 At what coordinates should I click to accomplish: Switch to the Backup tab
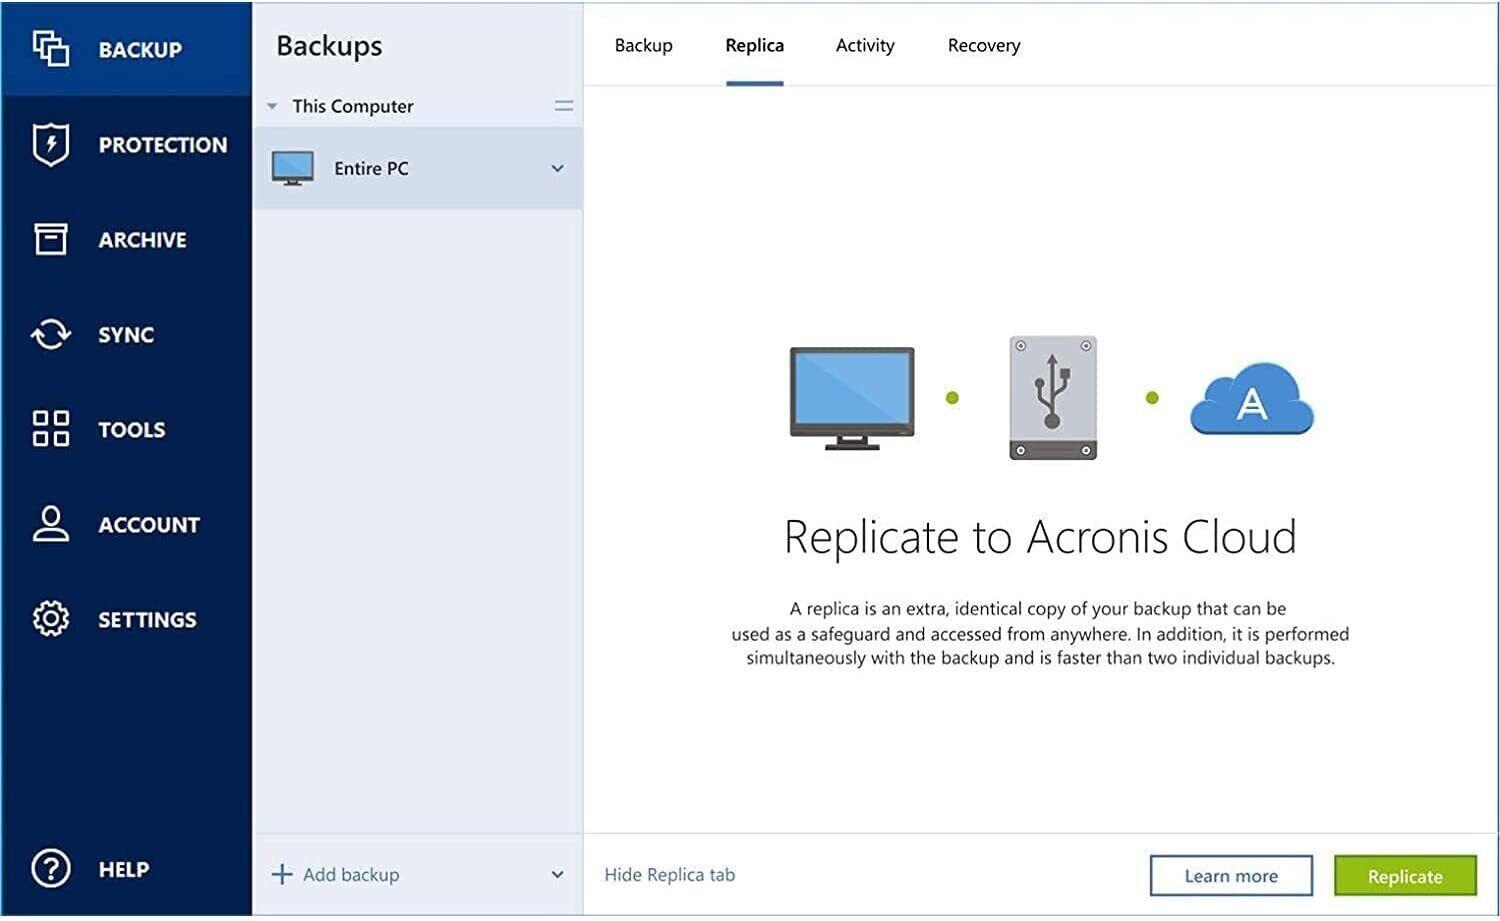(643, 45)
